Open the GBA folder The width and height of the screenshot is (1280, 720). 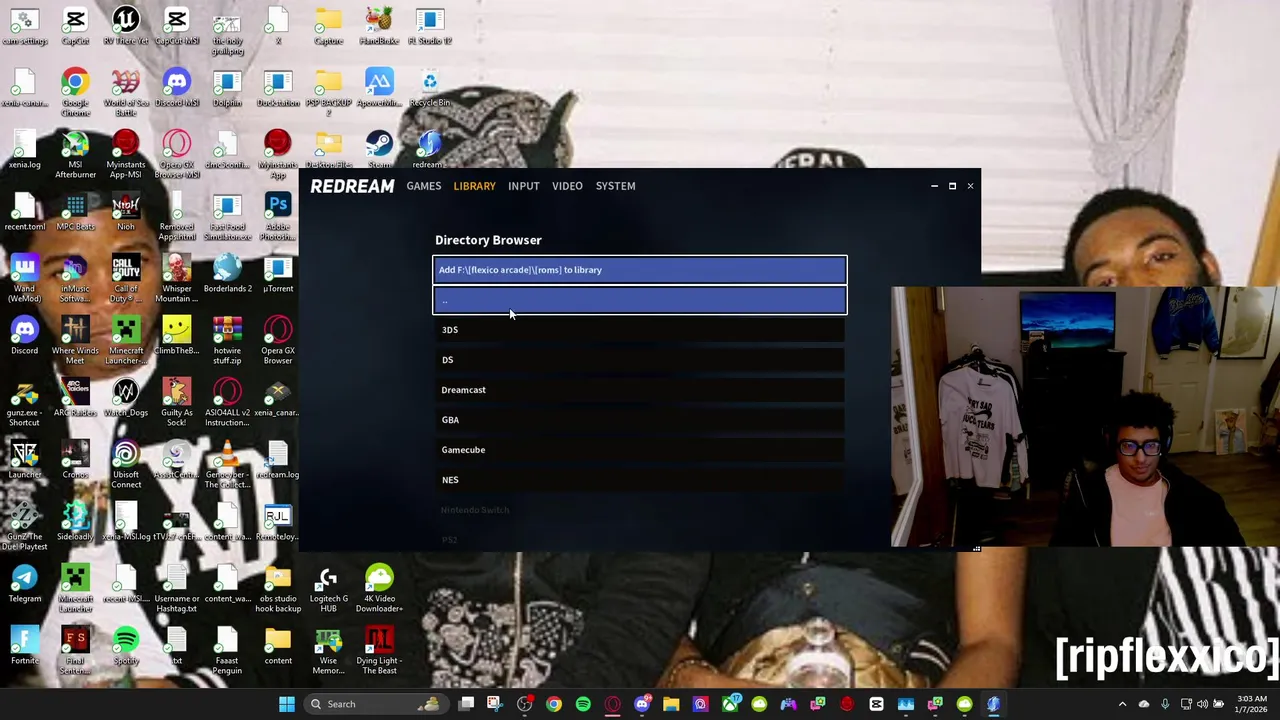click(640, 420)
